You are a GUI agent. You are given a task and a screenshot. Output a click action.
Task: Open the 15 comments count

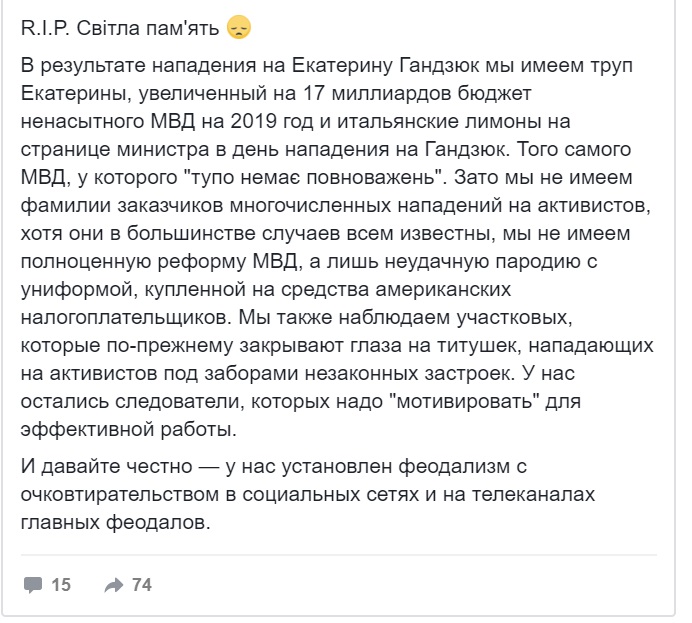click(61, 585)
